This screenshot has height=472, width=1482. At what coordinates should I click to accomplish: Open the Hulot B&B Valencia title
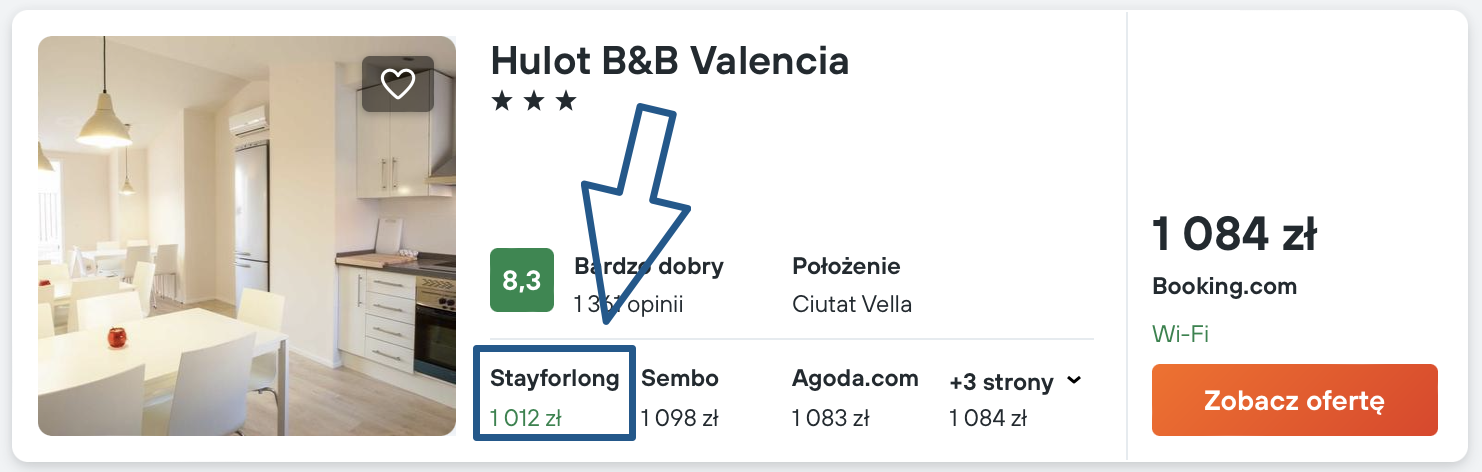click(x=669, y=62)
